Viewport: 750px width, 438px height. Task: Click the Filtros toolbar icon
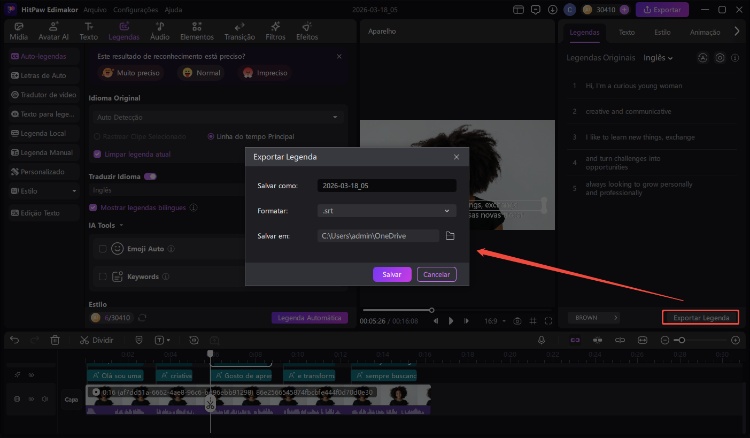coord(275,29)
